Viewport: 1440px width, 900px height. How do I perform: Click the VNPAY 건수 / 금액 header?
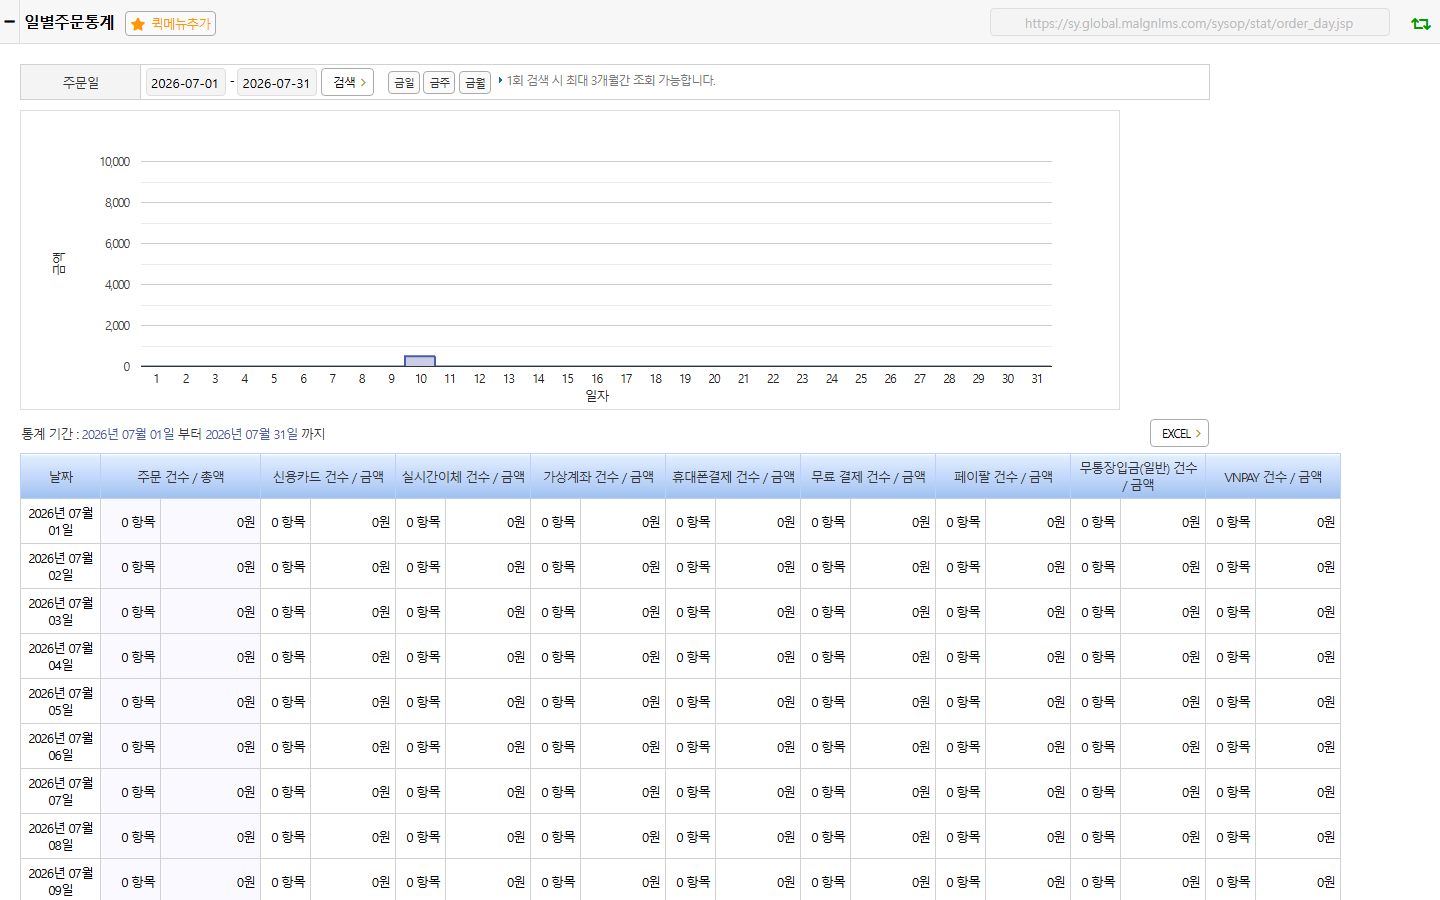pos(1273,477)
